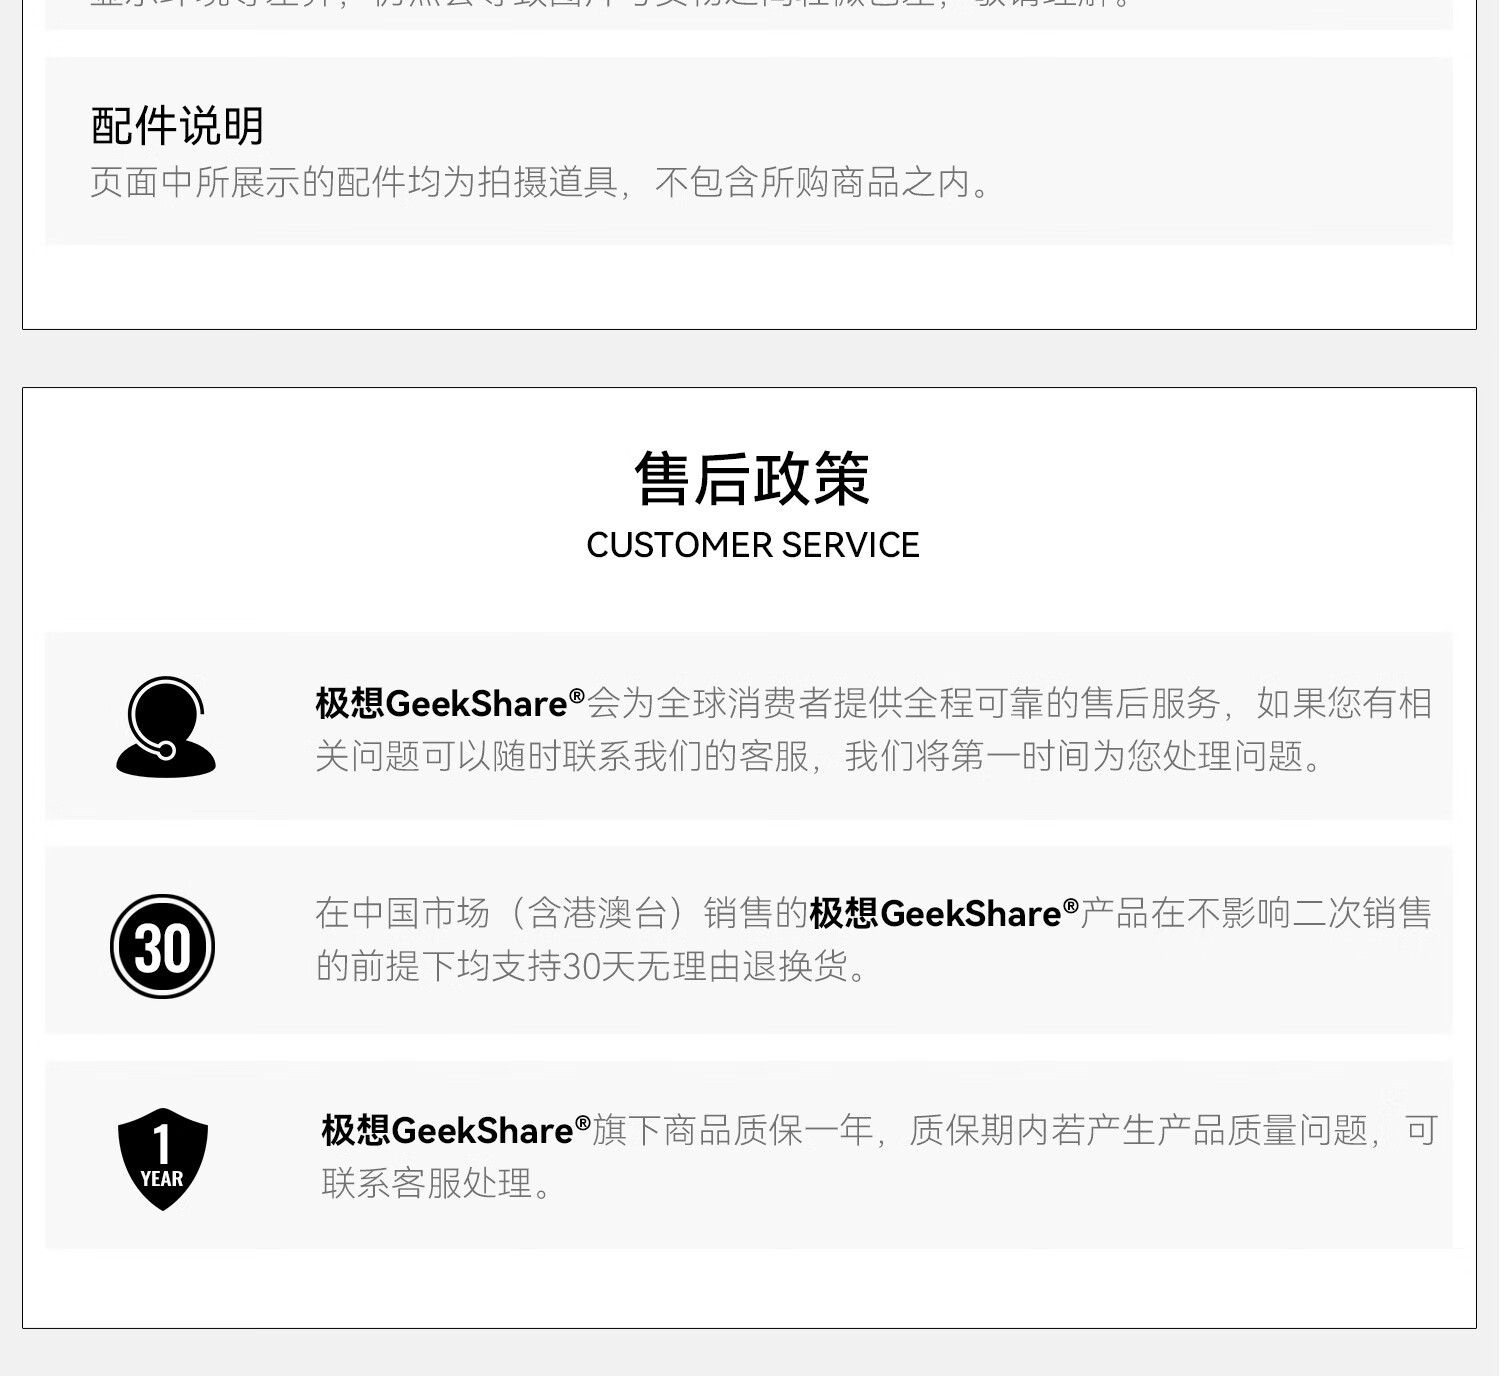Click the CUSTOMER SERVICE subtitle text
The image size is (1500, 1376).
pos(752,545)
